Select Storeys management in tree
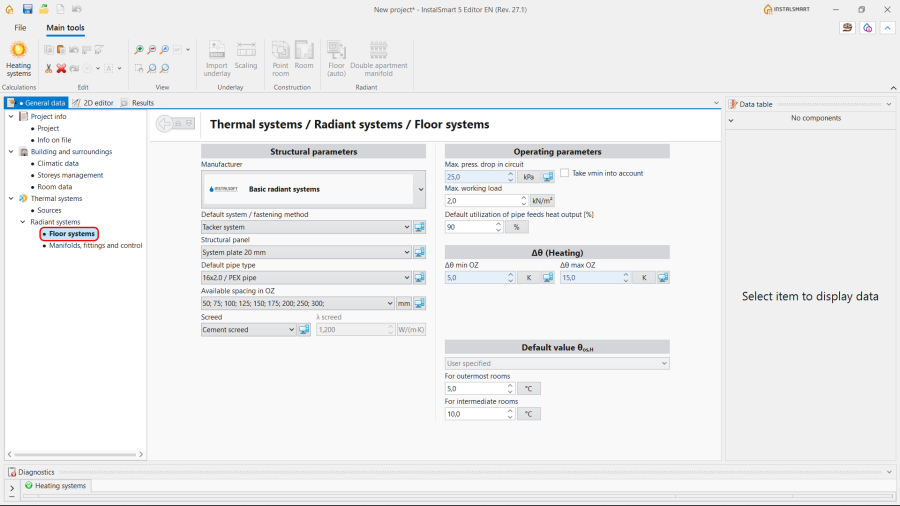The height and width of the screenshot is (506, 900). [x=70, y=175]
